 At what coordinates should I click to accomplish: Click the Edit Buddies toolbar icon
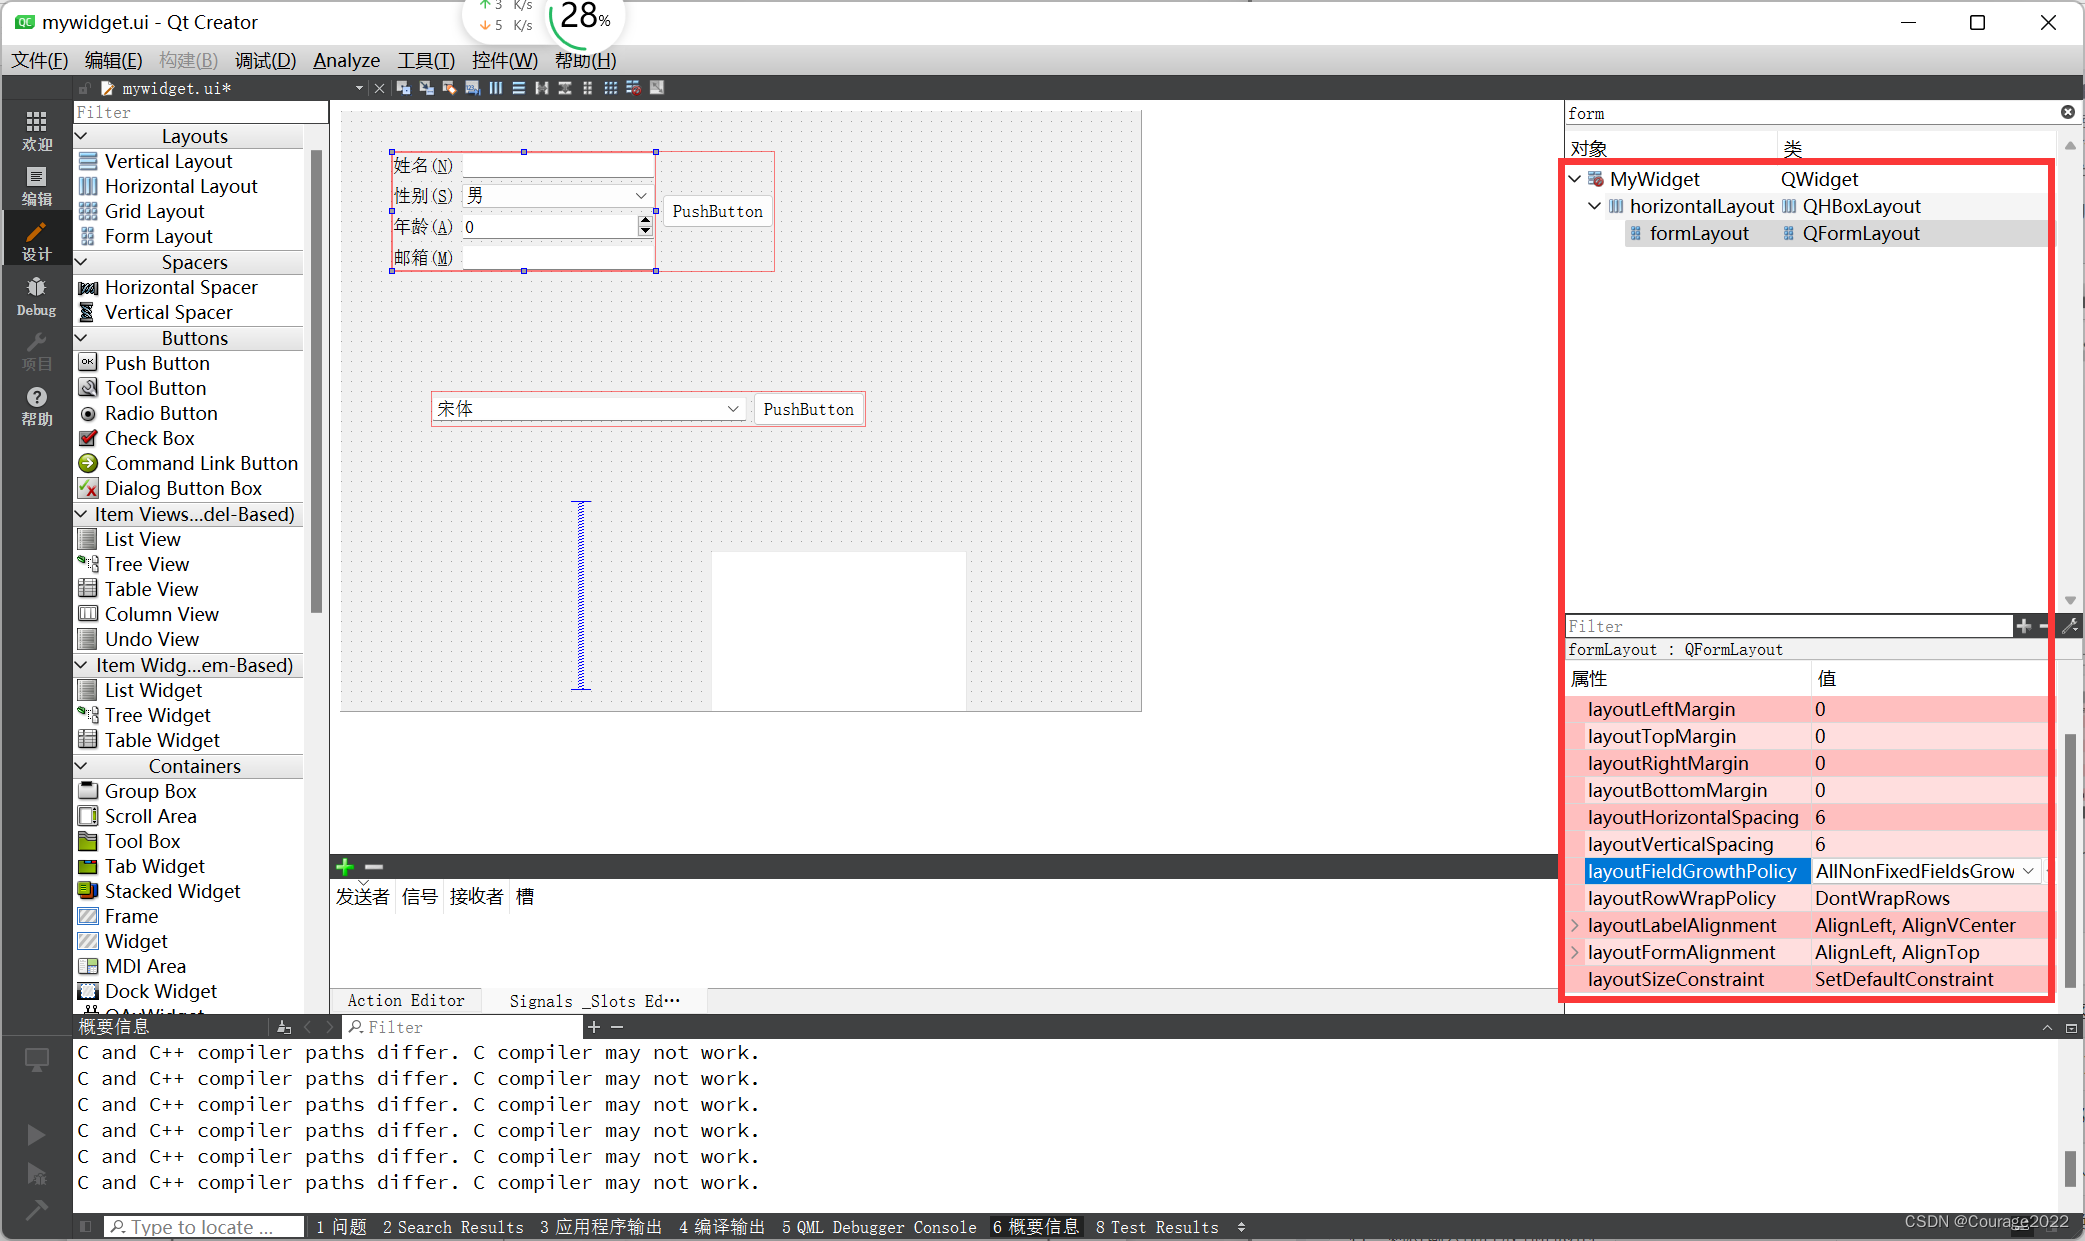(x=449, y=88)
